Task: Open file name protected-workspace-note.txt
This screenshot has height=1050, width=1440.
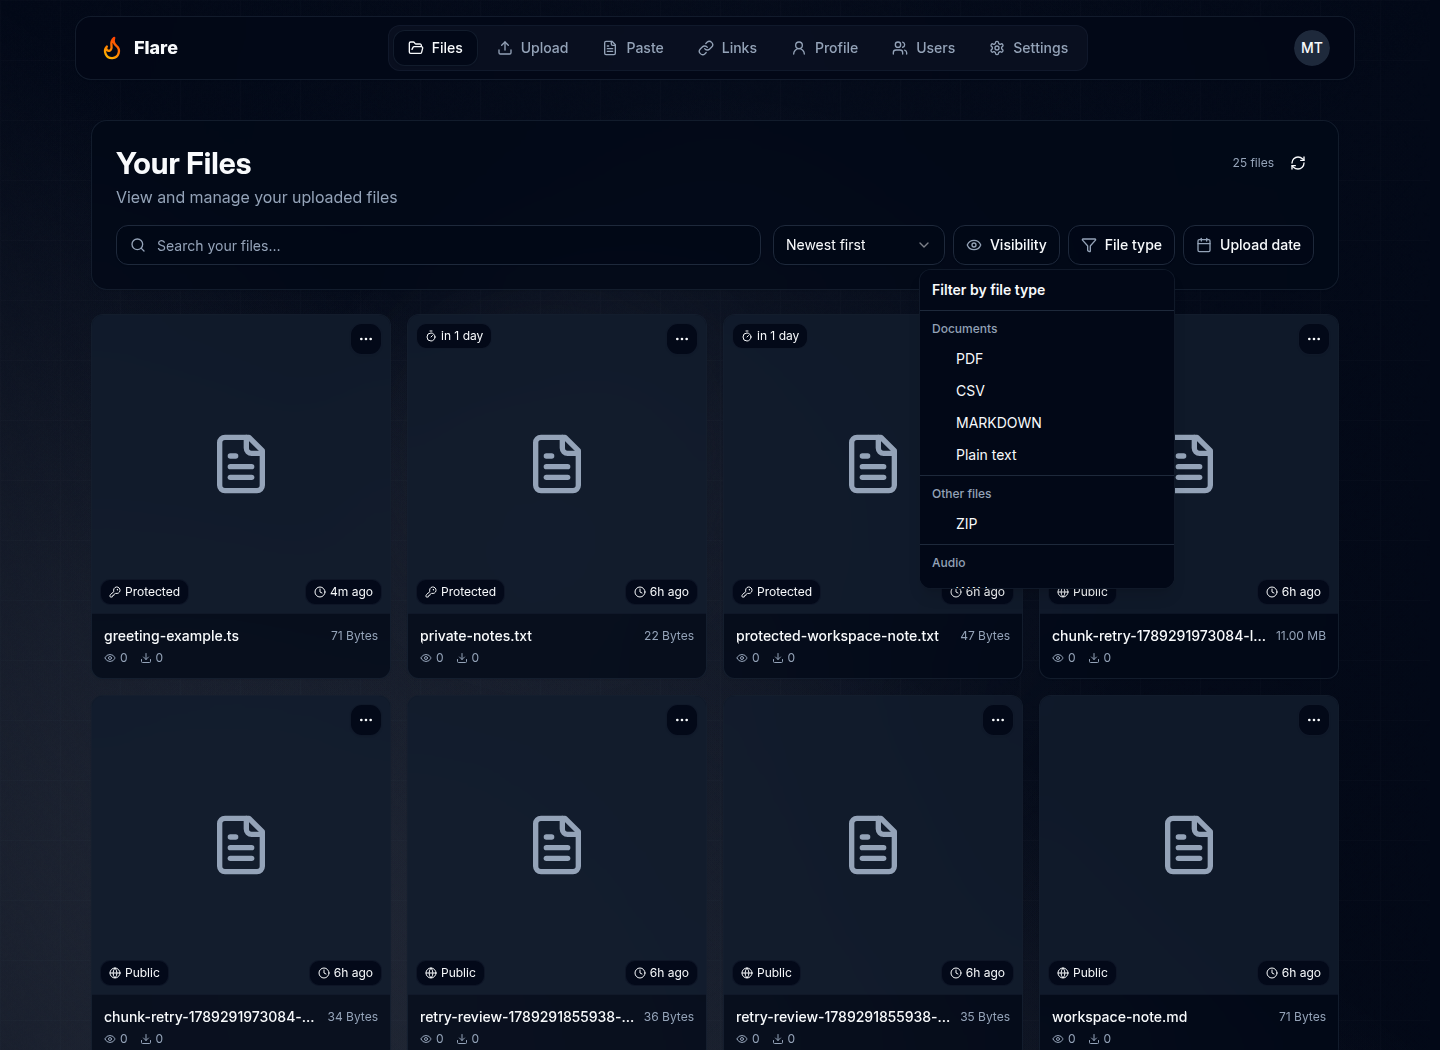Action: click(x=837, y=636)
